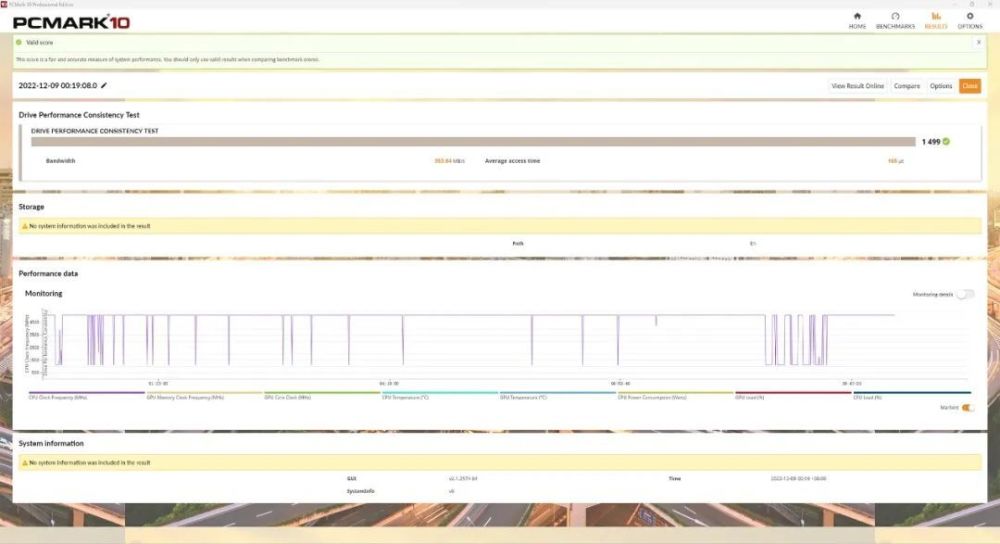The image size is (1000, 544).
Task: Open the Benchmarks section
Action: [x=895, y=20]
